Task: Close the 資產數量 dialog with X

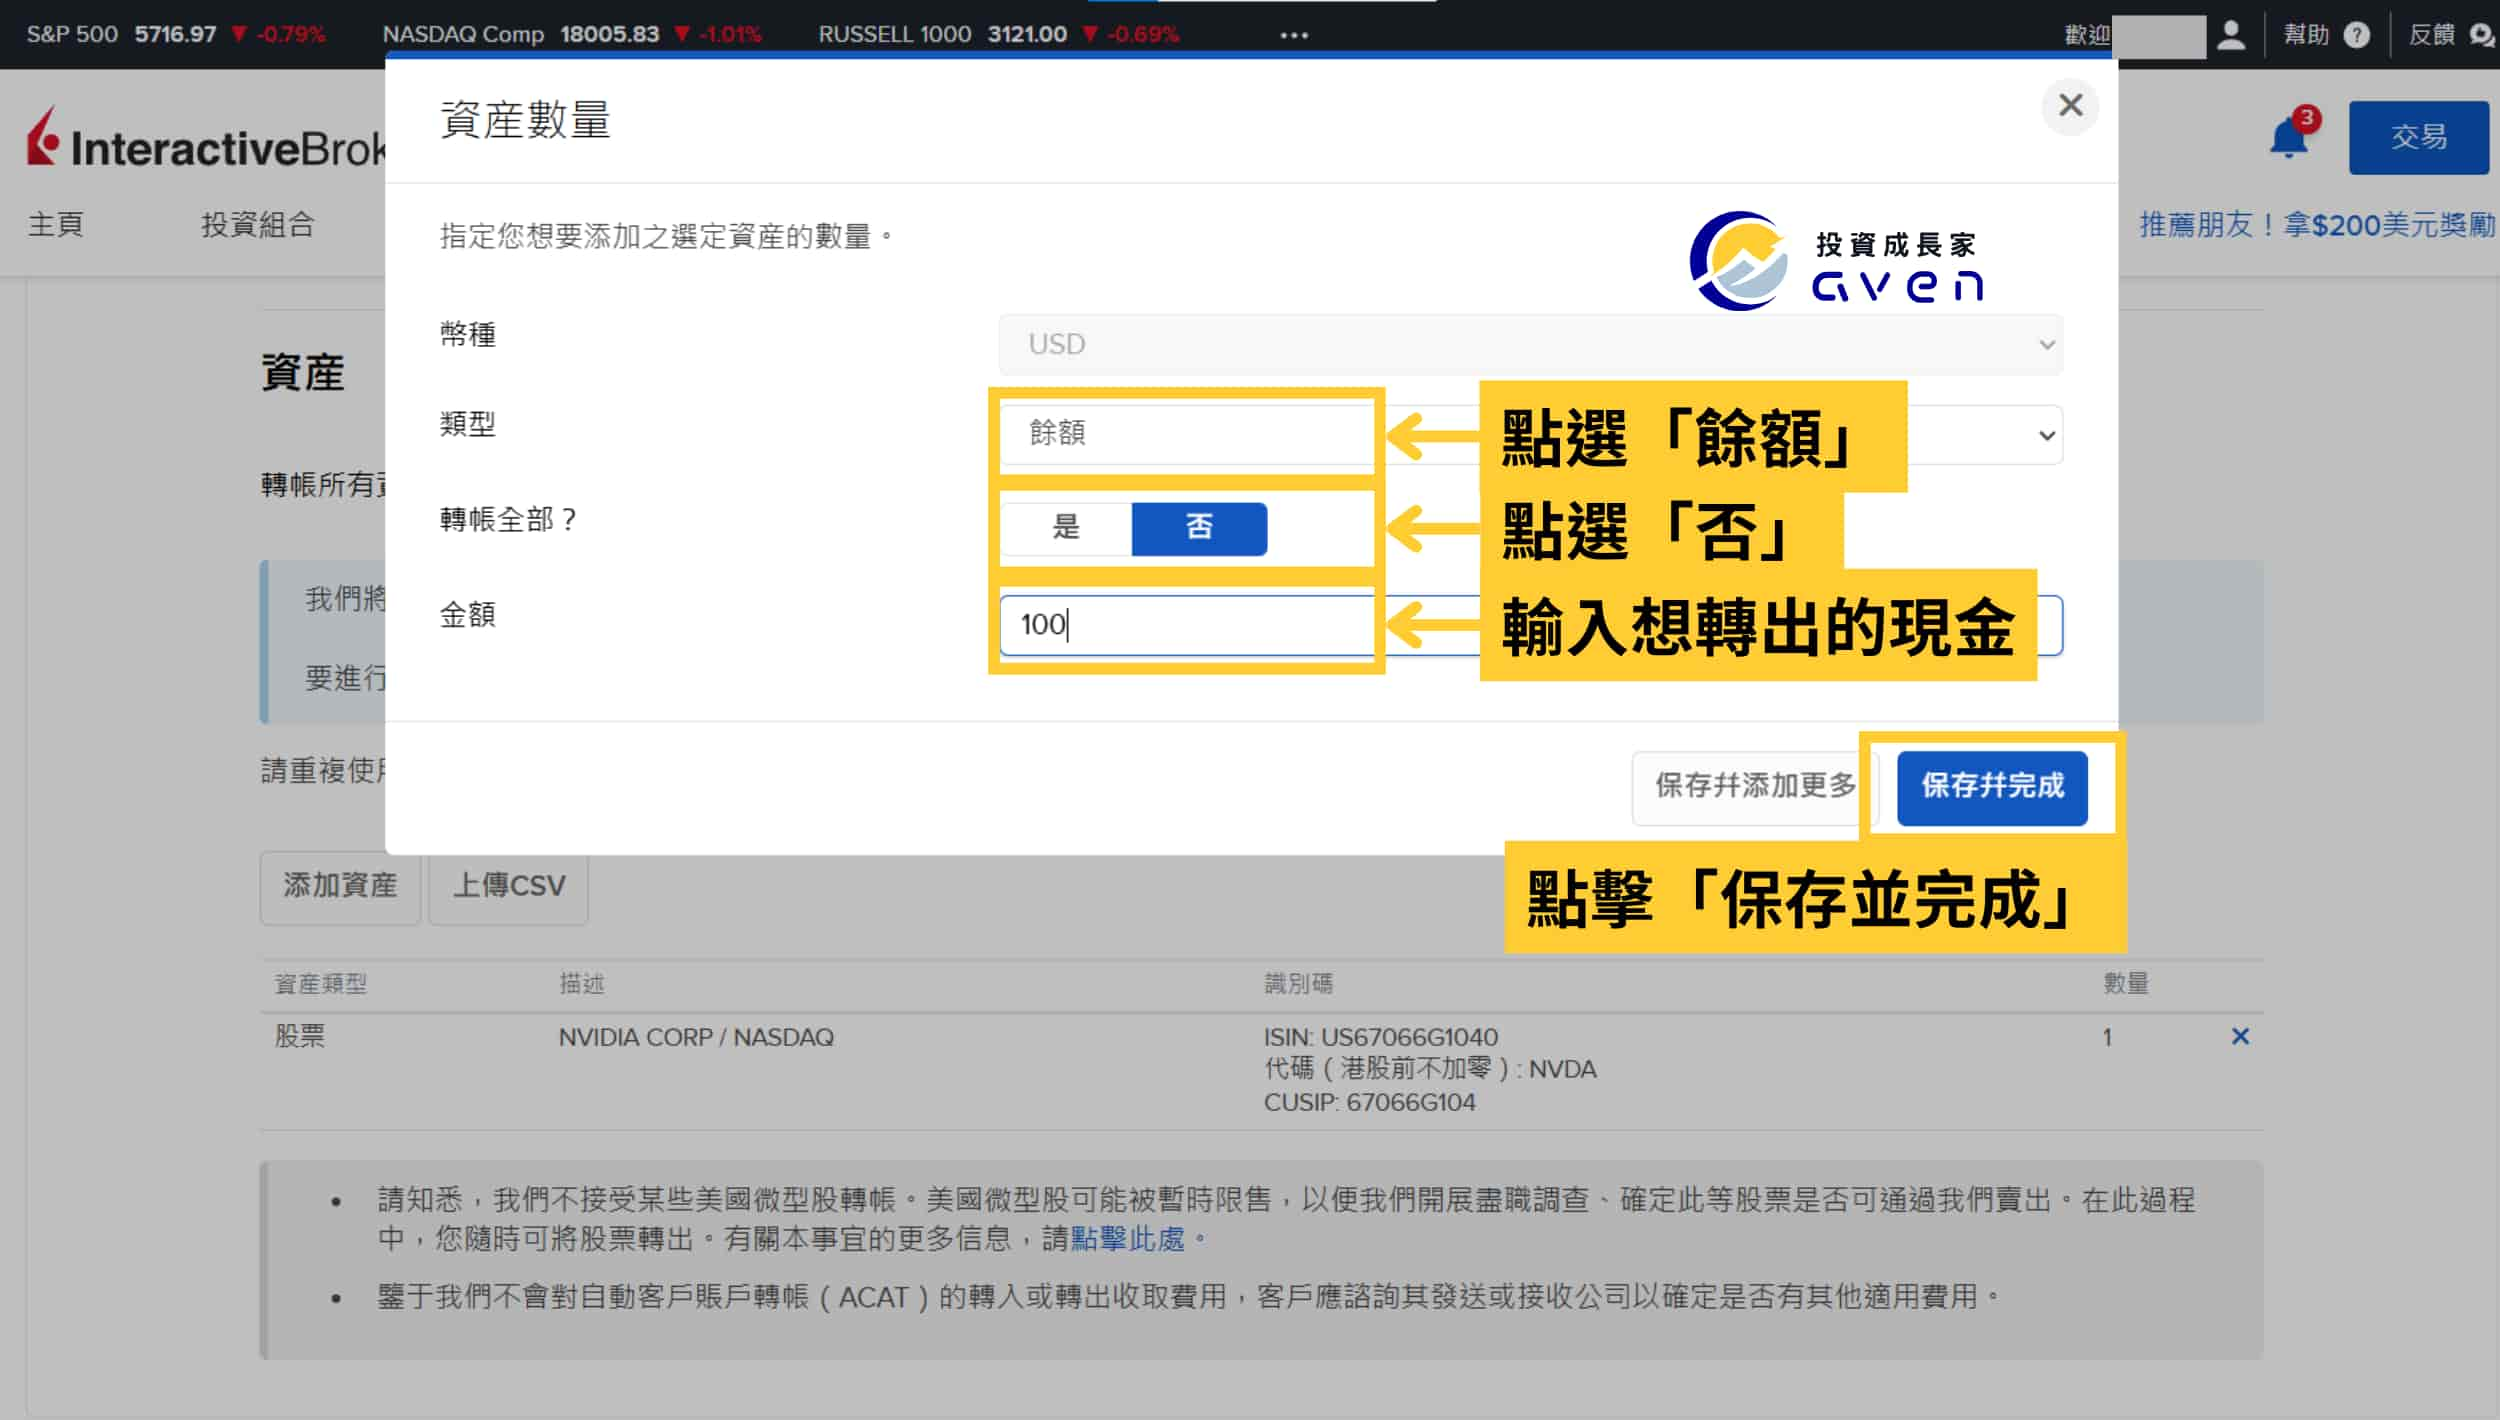Action: click(2070, 105)
